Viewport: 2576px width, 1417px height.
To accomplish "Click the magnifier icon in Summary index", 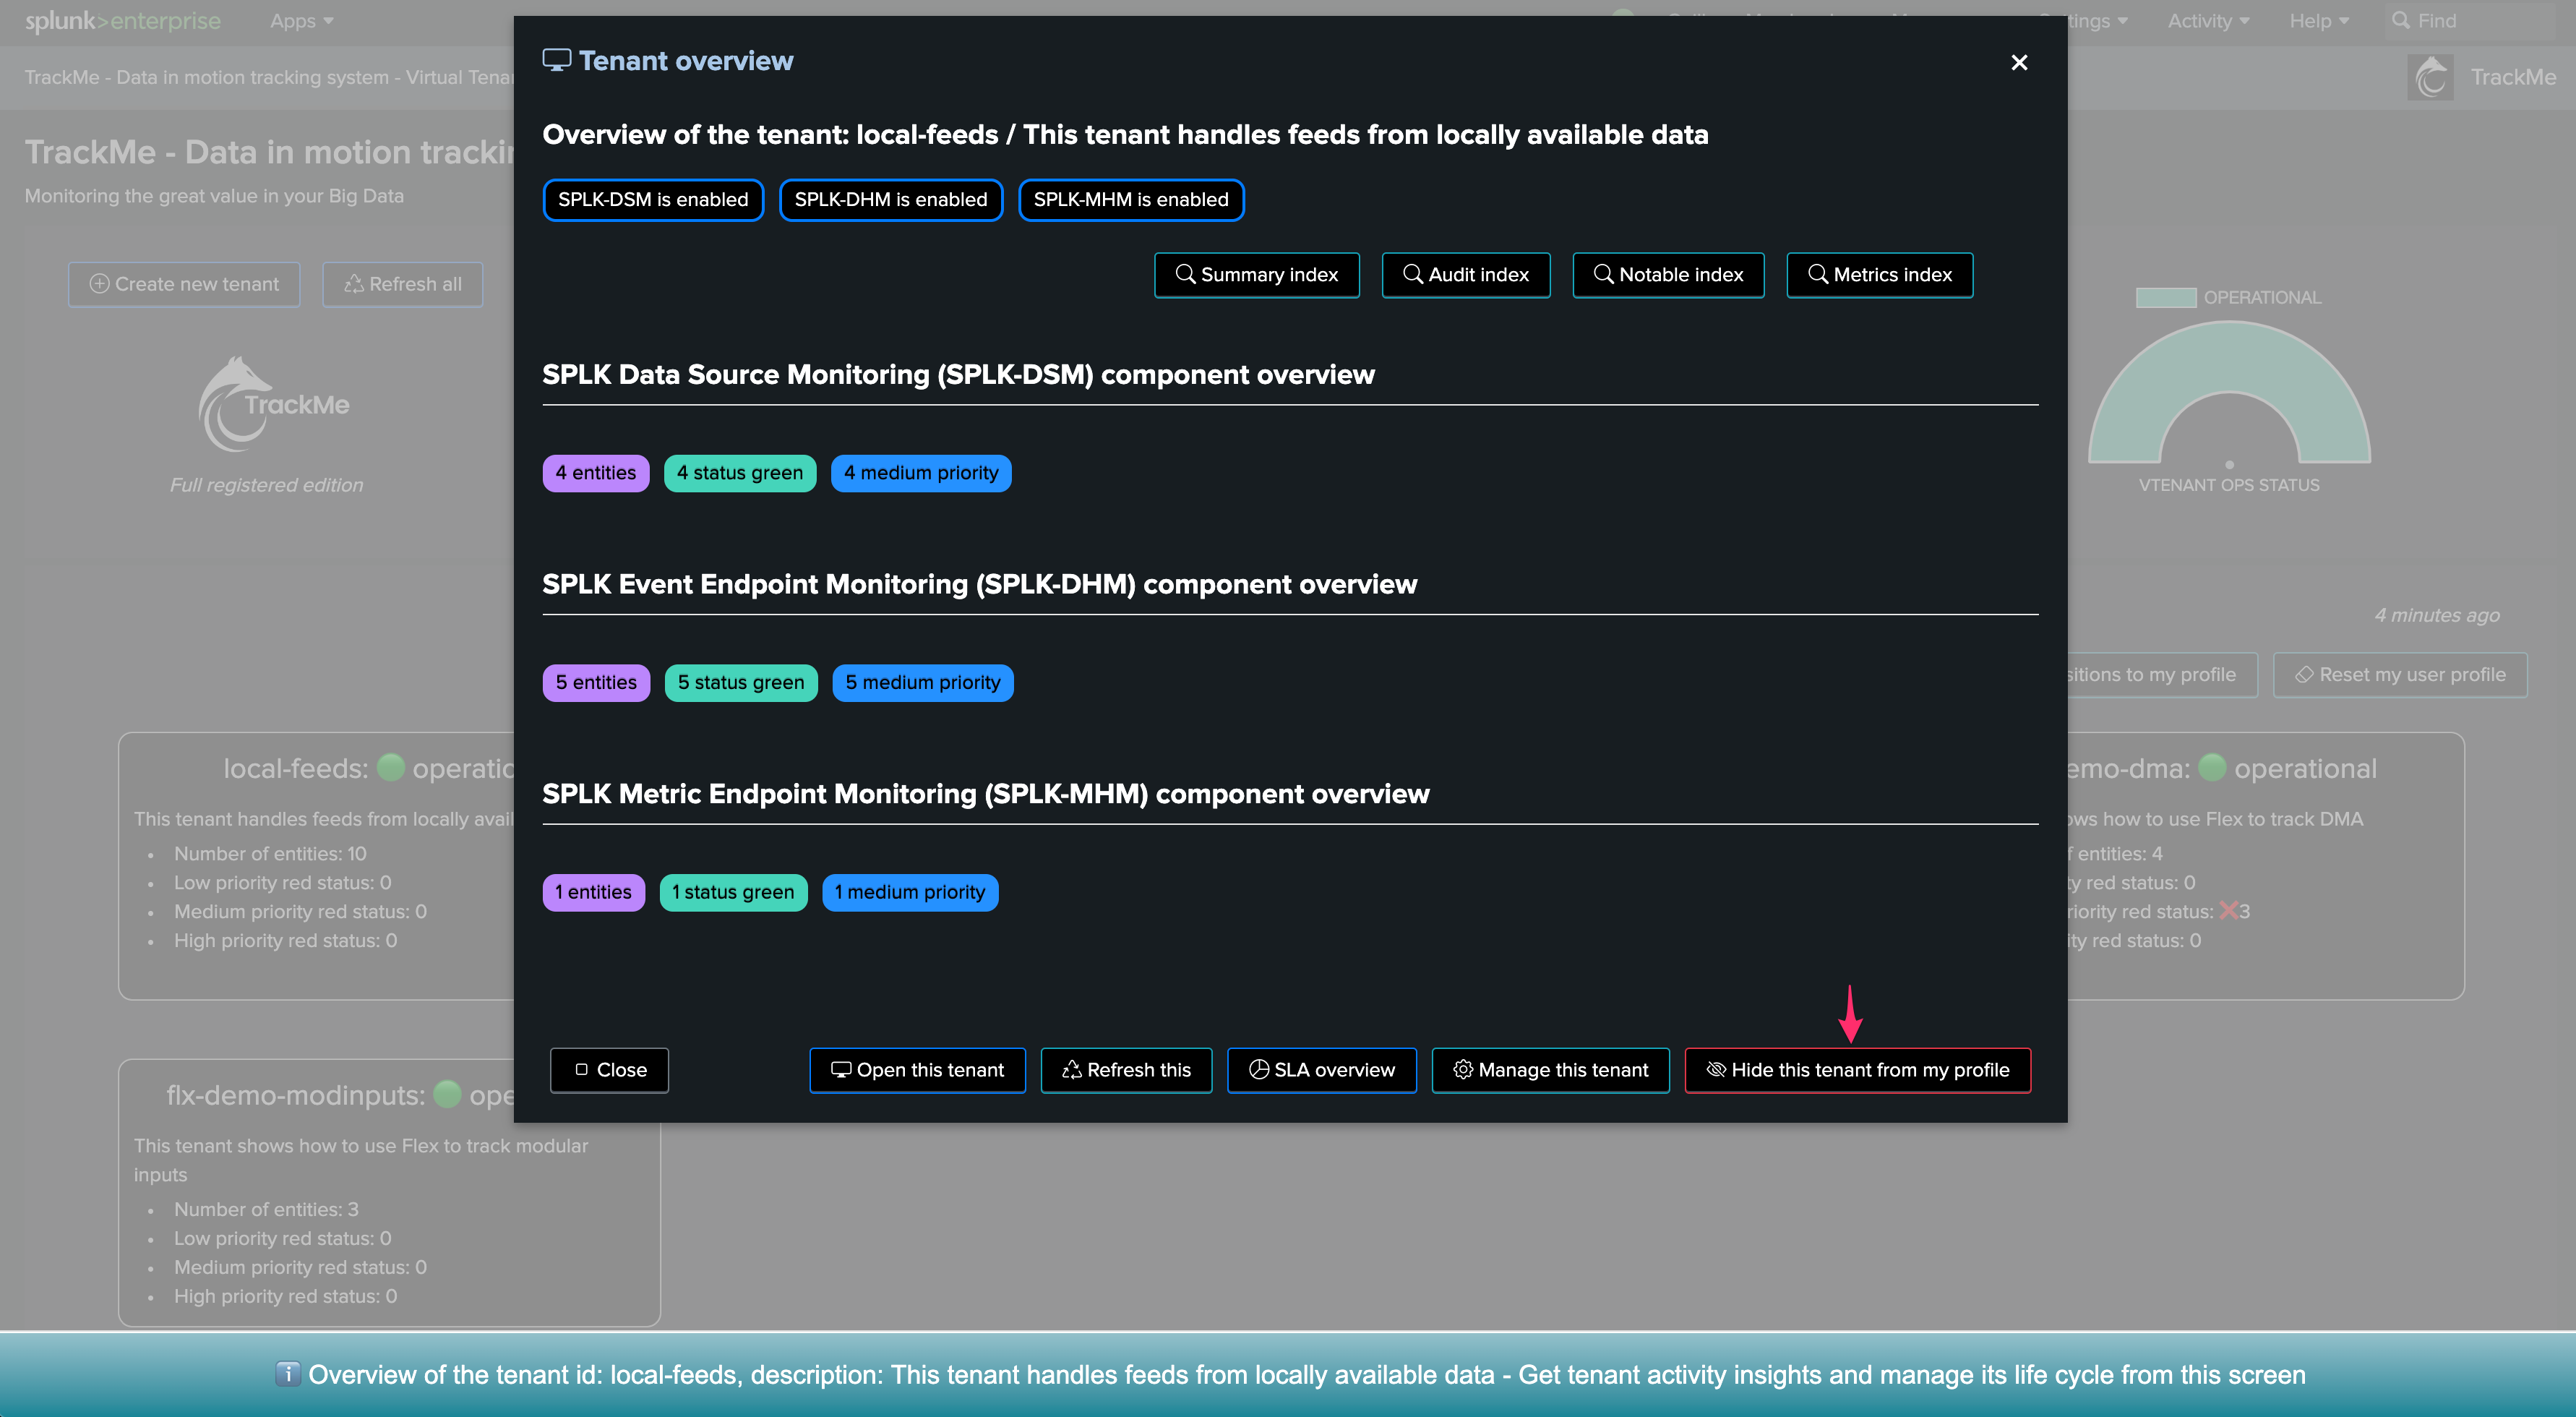I will click(x=1185, y=273).
